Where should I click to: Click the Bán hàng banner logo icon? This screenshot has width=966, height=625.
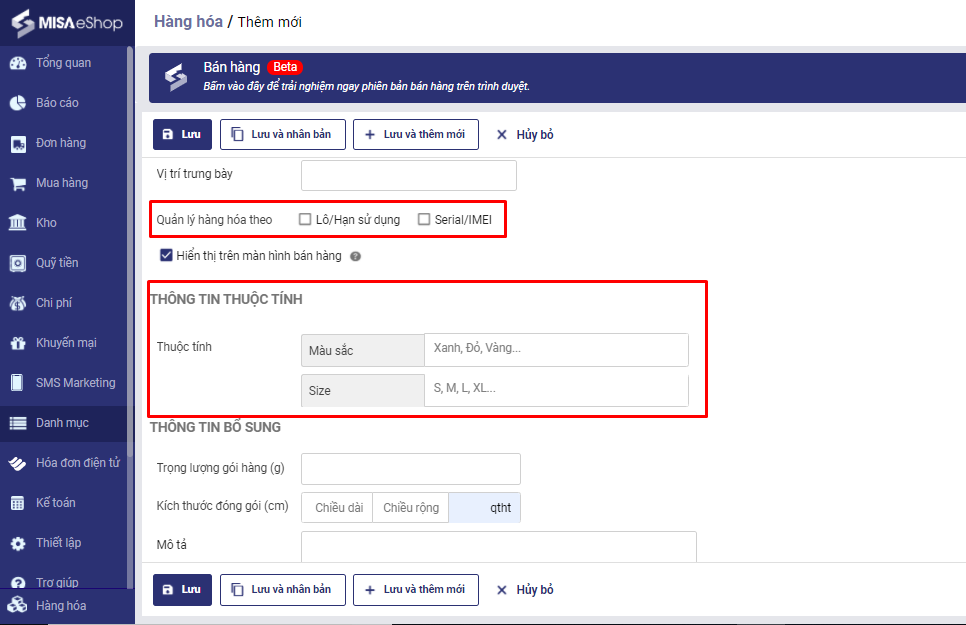[x=176, y=77]
